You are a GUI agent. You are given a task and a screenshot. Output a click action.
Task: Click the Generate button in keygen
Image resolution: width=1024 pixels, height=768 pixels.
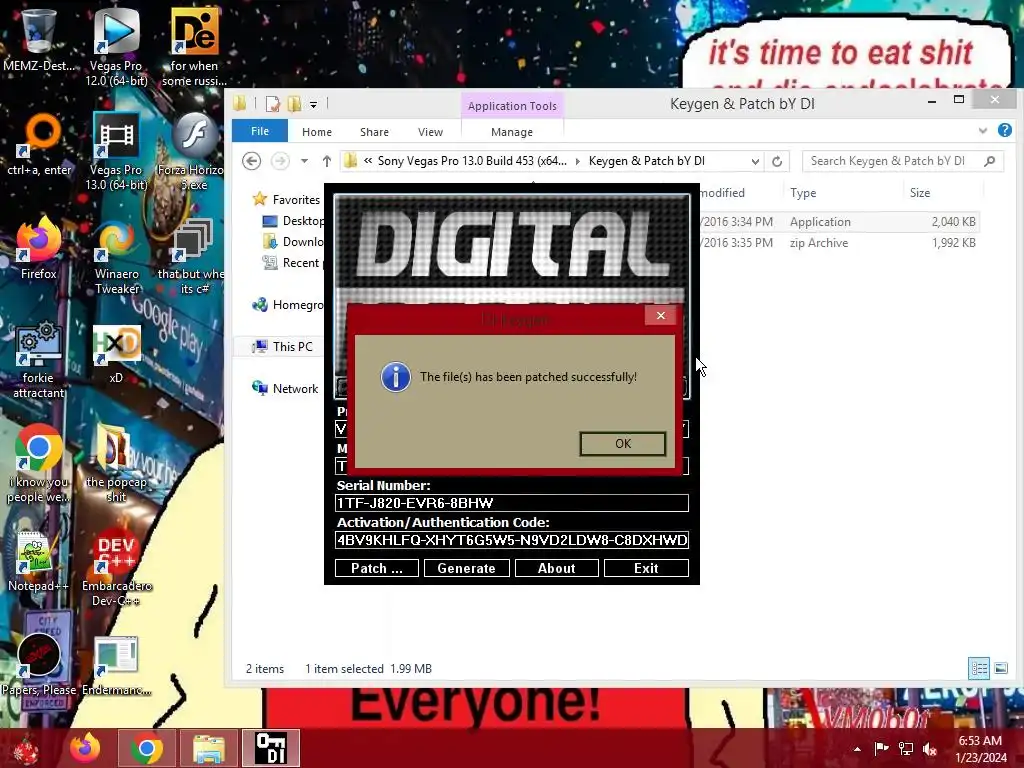[x=466, y=568]
